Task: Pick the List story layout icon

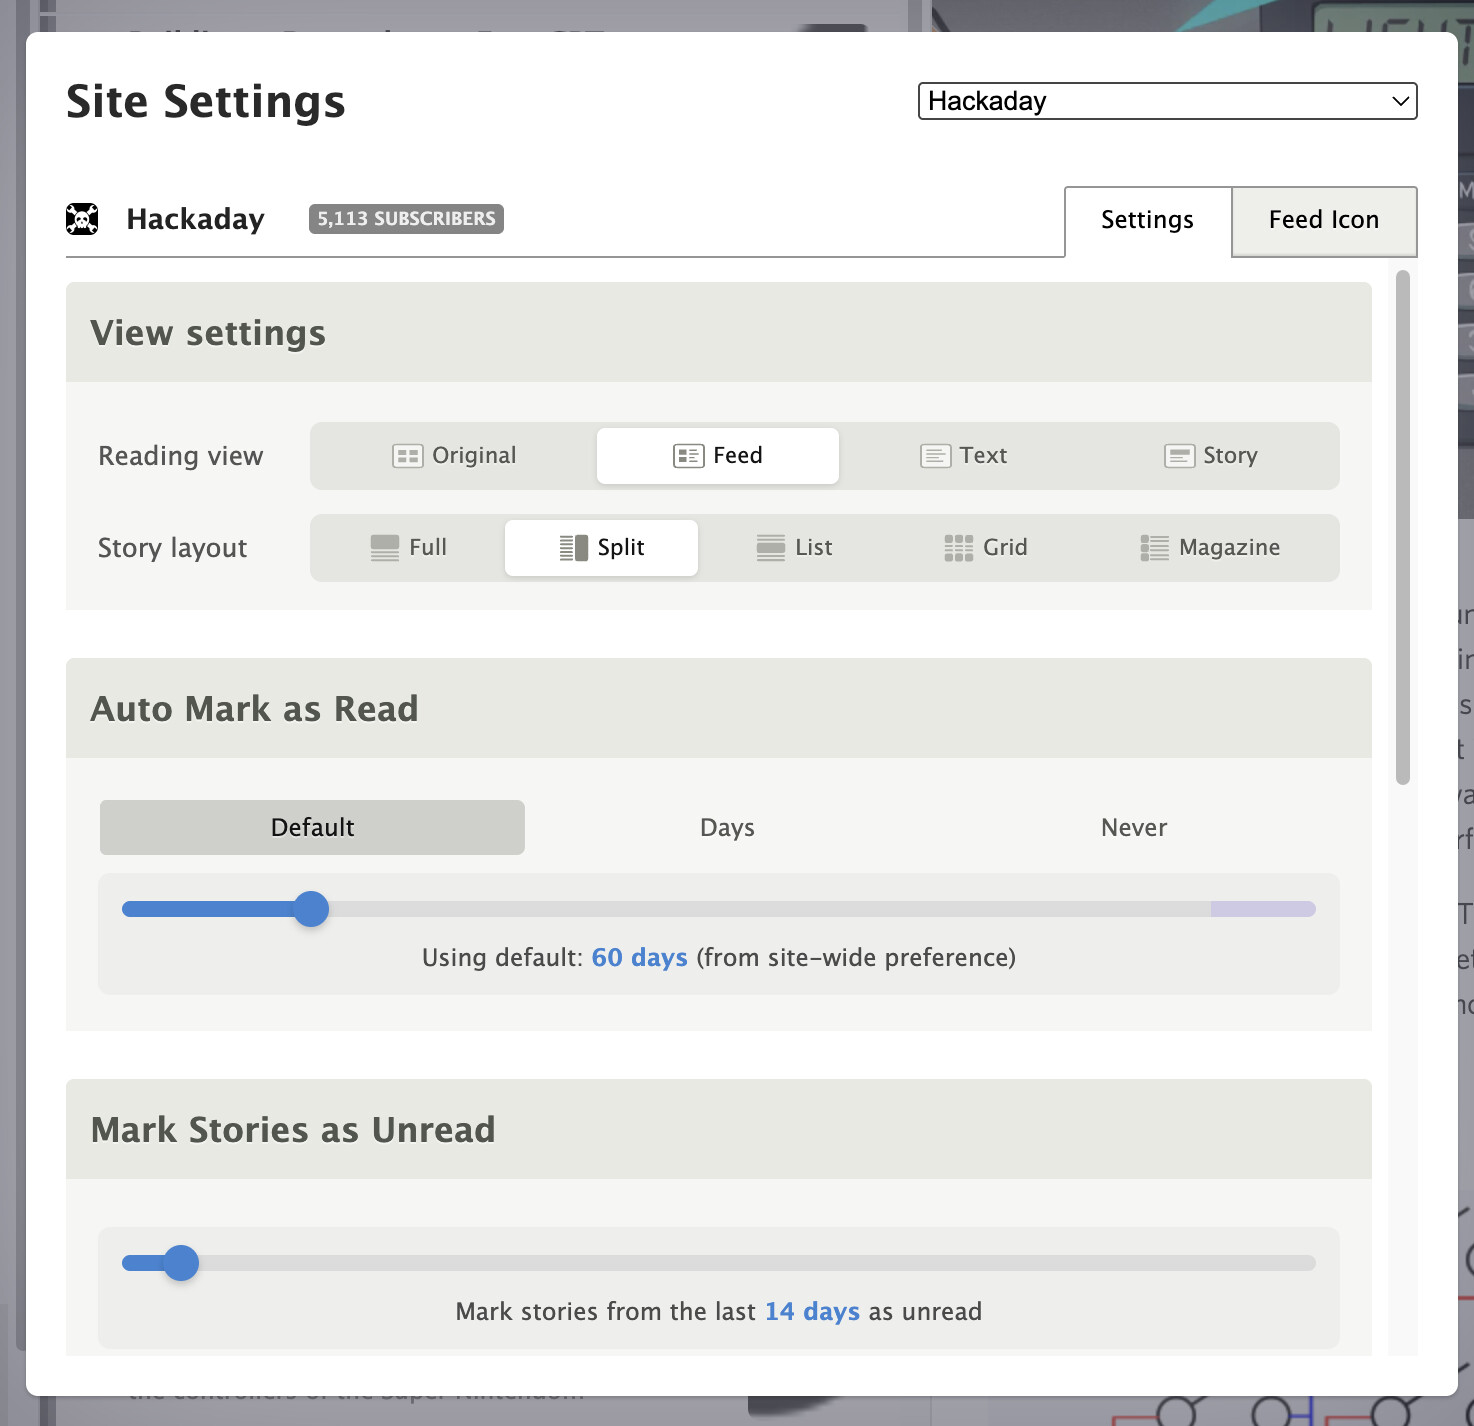Action: [770, 548]
